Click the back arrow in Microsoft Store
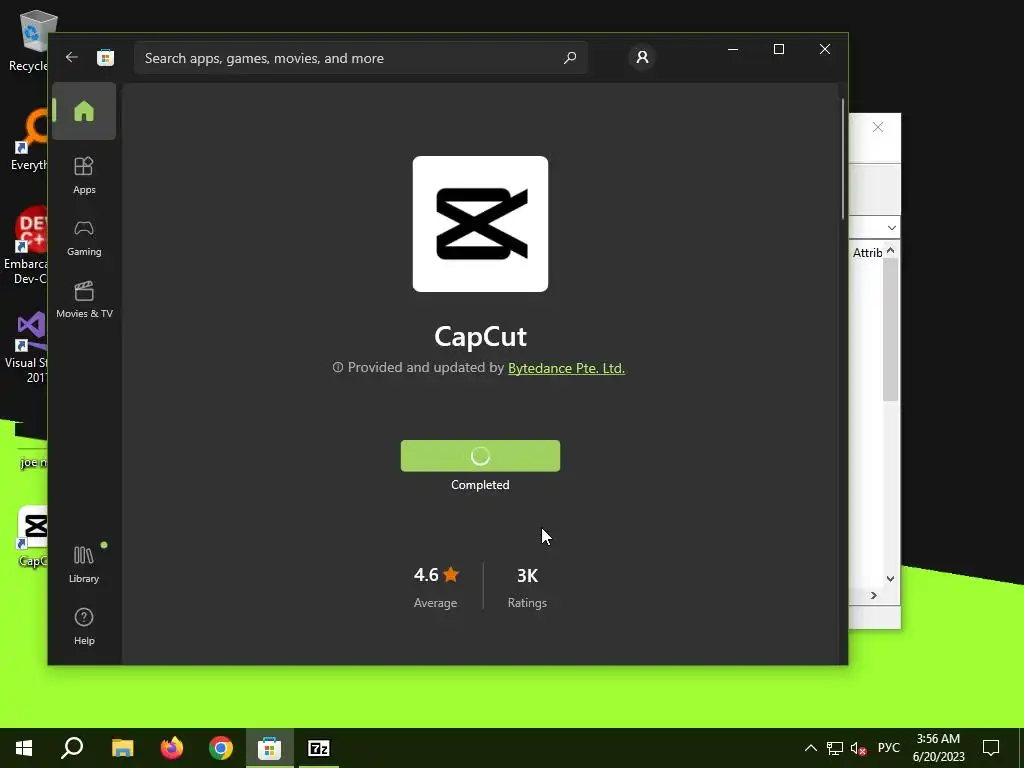 [x=72, y=57]
